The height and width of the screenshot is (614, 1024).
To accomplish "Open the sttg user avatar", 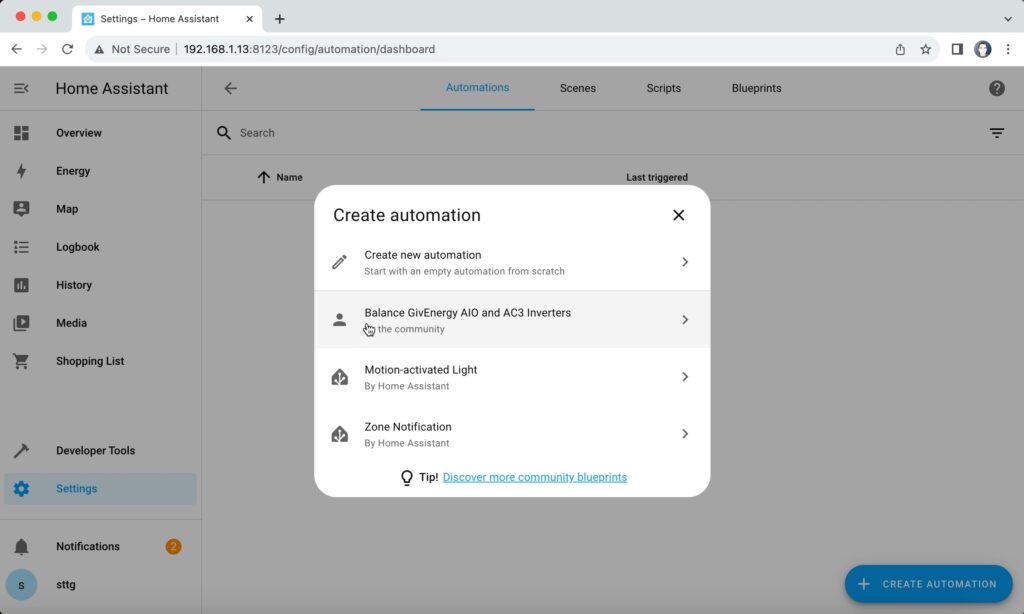I will (x=21, y=585).
